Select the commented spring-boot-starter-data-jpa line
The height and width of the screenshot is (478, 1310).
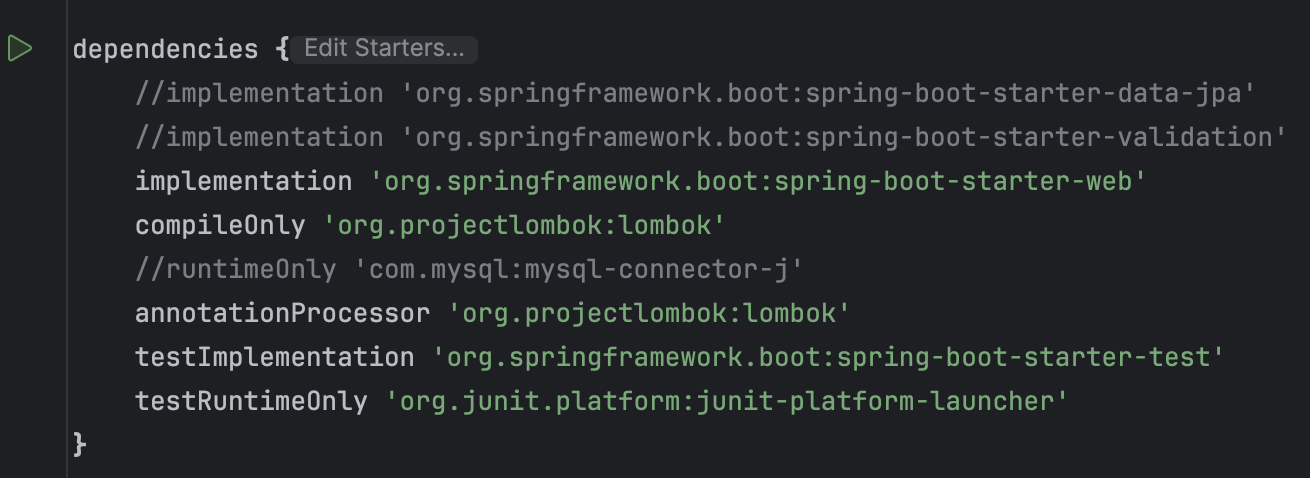[695, 93]
